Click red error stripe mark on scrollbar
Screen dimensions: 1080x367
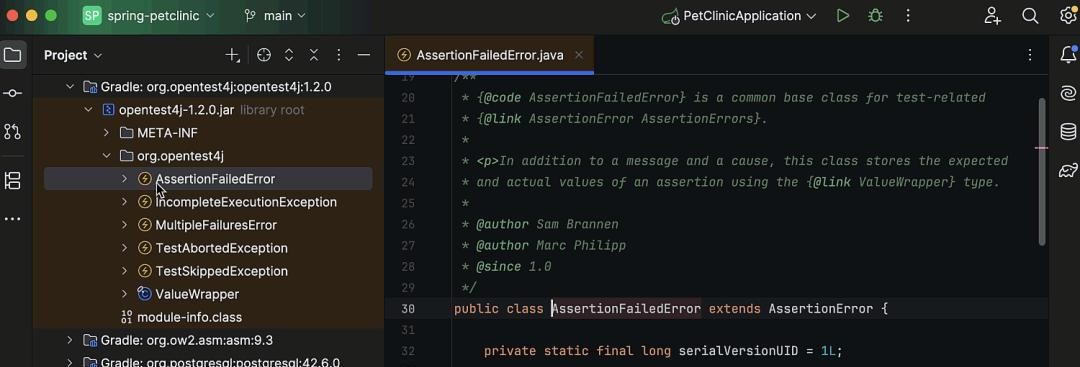coord(1041,148)
